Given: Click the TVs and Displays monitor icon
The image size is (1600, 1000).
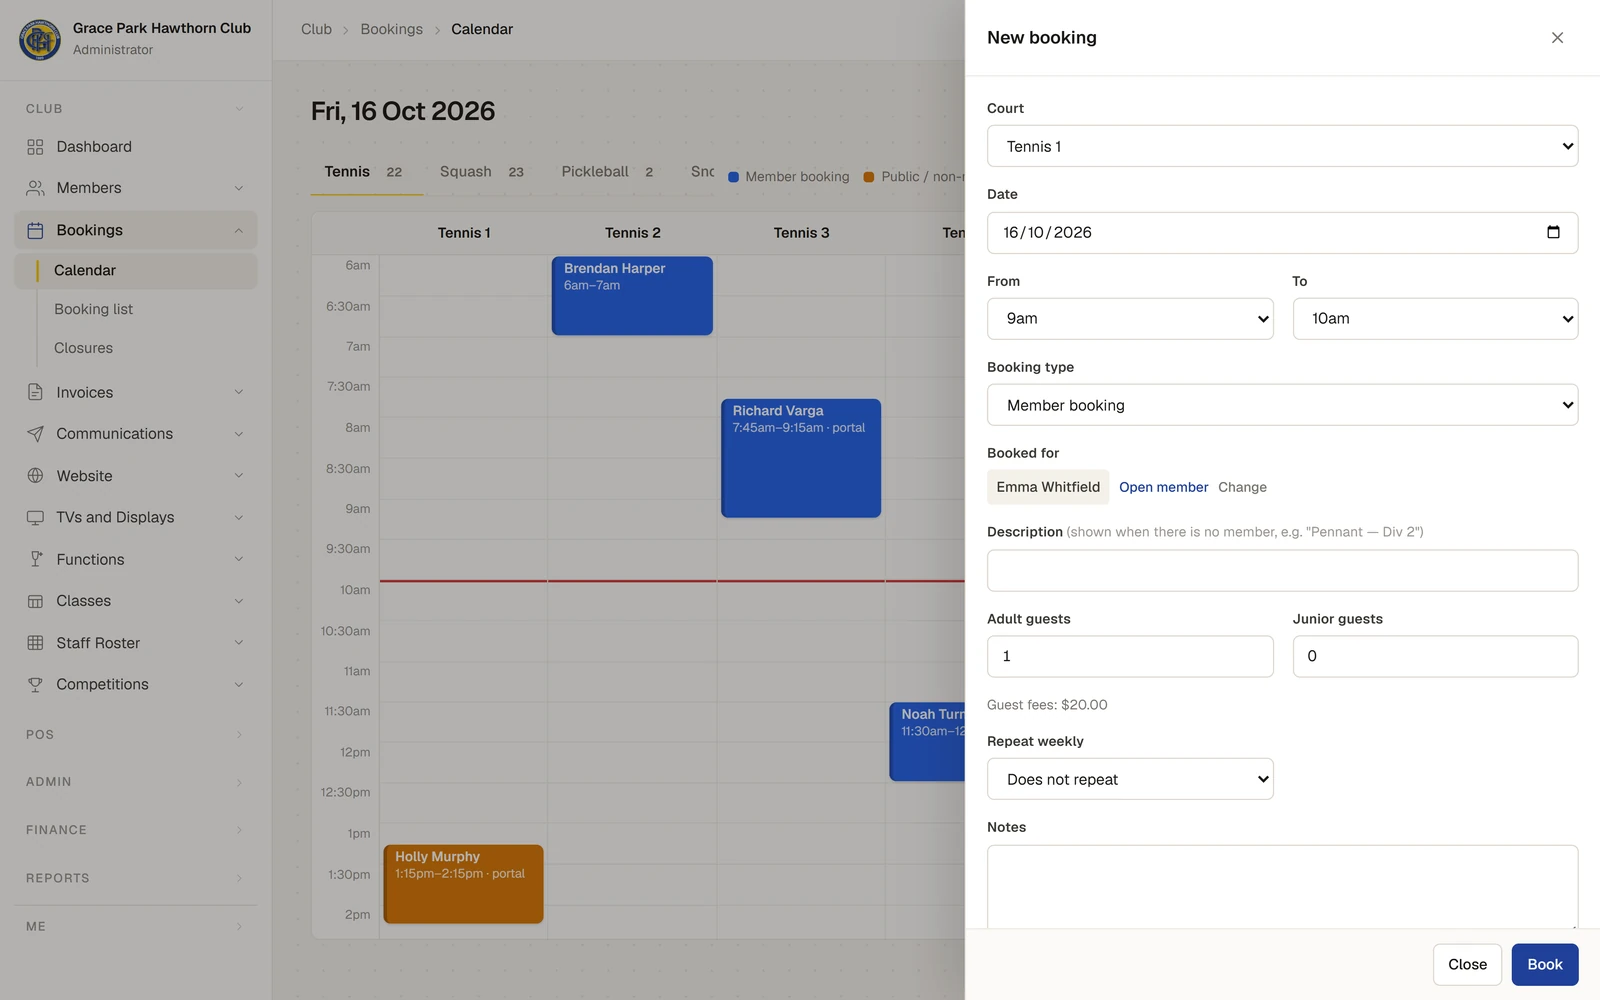Looking at the screenshot, I should [x=35, y=517].
